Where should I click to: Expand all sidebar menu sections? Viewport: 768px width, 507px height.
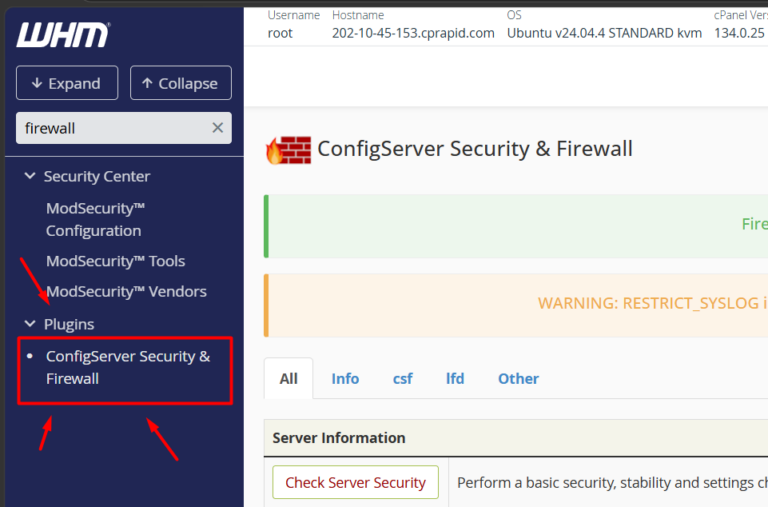[x=67, y=83]
